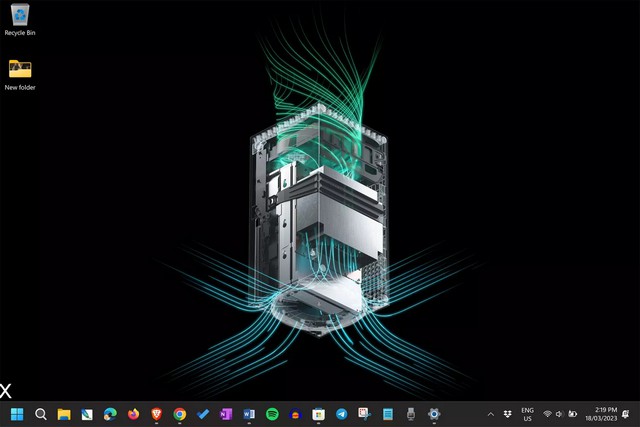Select the New folder desktop icon
640x427 pixels.
click(x=20, y=75)
